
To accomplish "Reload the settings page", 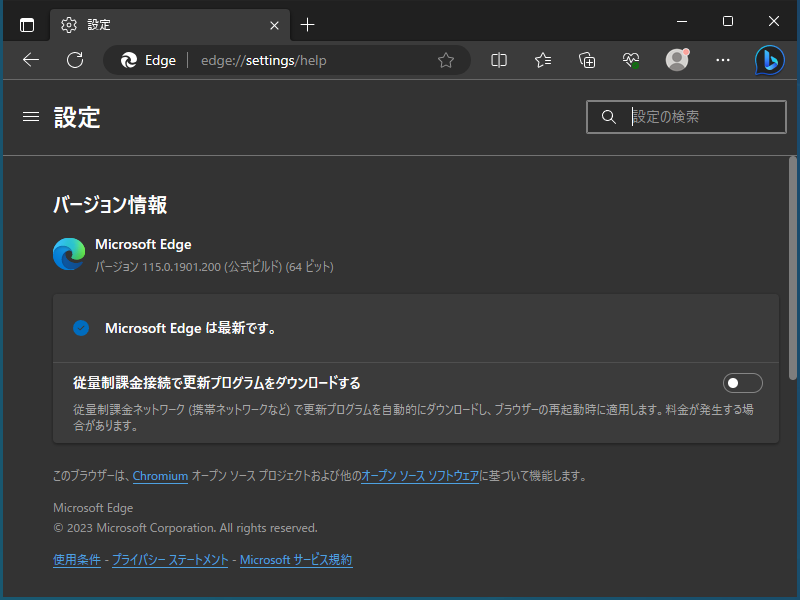I will pos(74,60).
